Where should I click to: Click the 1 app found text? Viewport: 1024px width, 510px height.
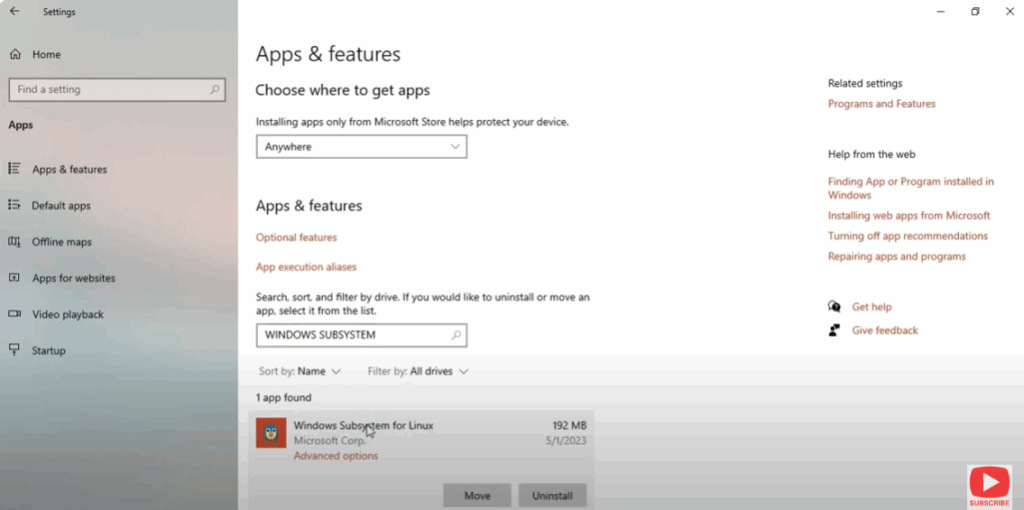(x=283, y=398)
